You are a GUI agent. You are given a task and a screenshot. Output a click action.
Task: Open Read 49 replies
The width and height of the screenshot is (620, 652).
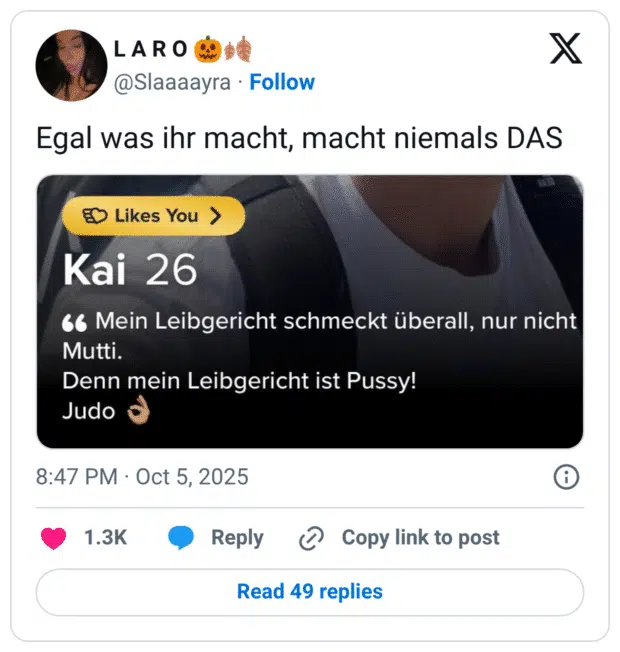click(310, 592)
